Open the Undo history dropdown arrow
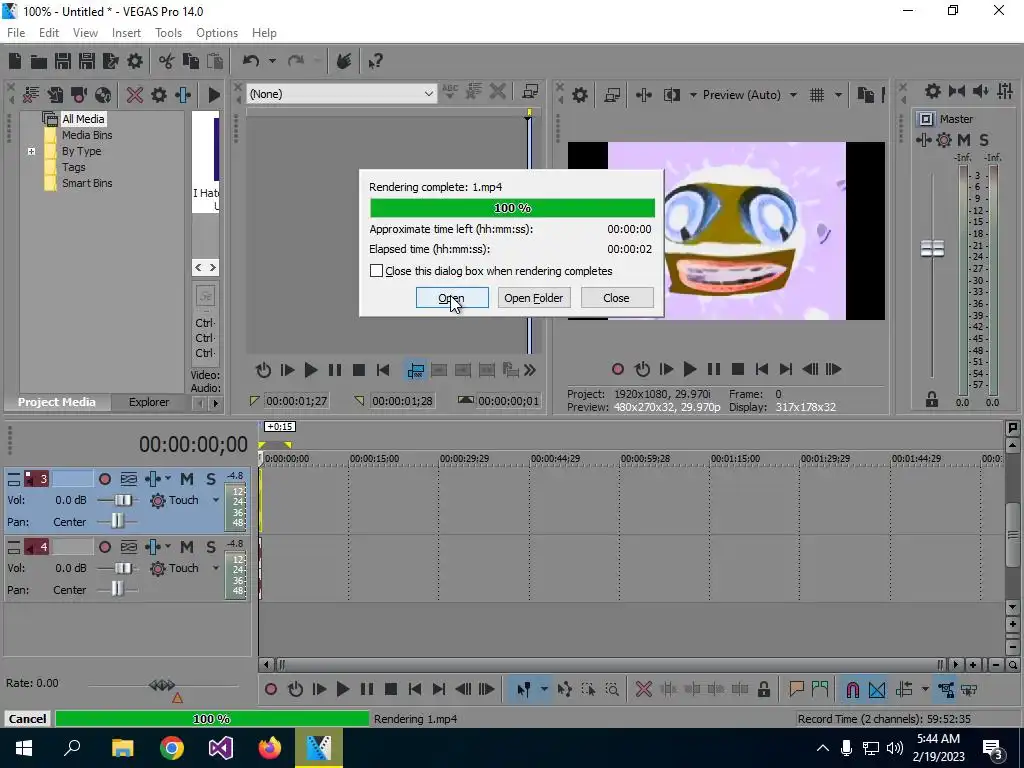The width and height of the screenshot is (1024, 768). 272,61
